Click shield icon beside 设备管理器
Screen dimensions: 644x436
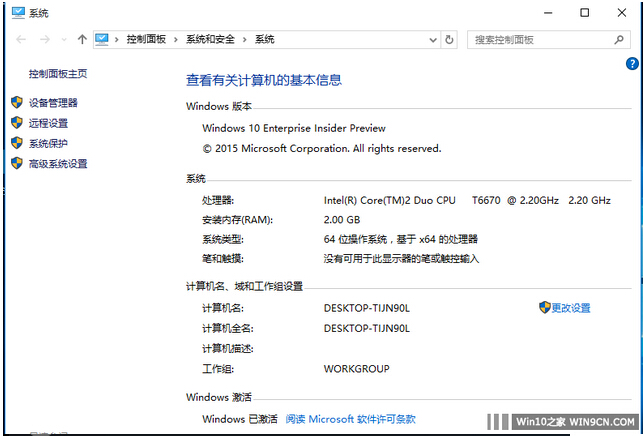(x=17, y=102)
